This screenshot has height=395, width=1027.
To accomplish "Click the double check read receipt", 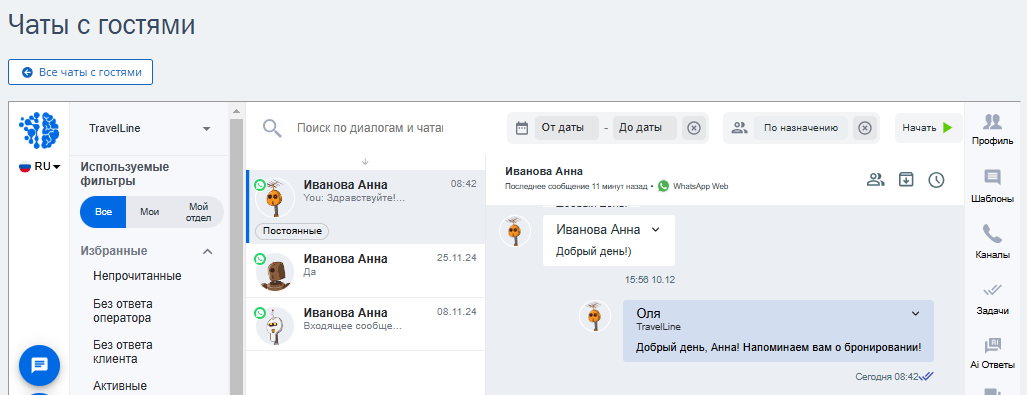I will (926, 376).
